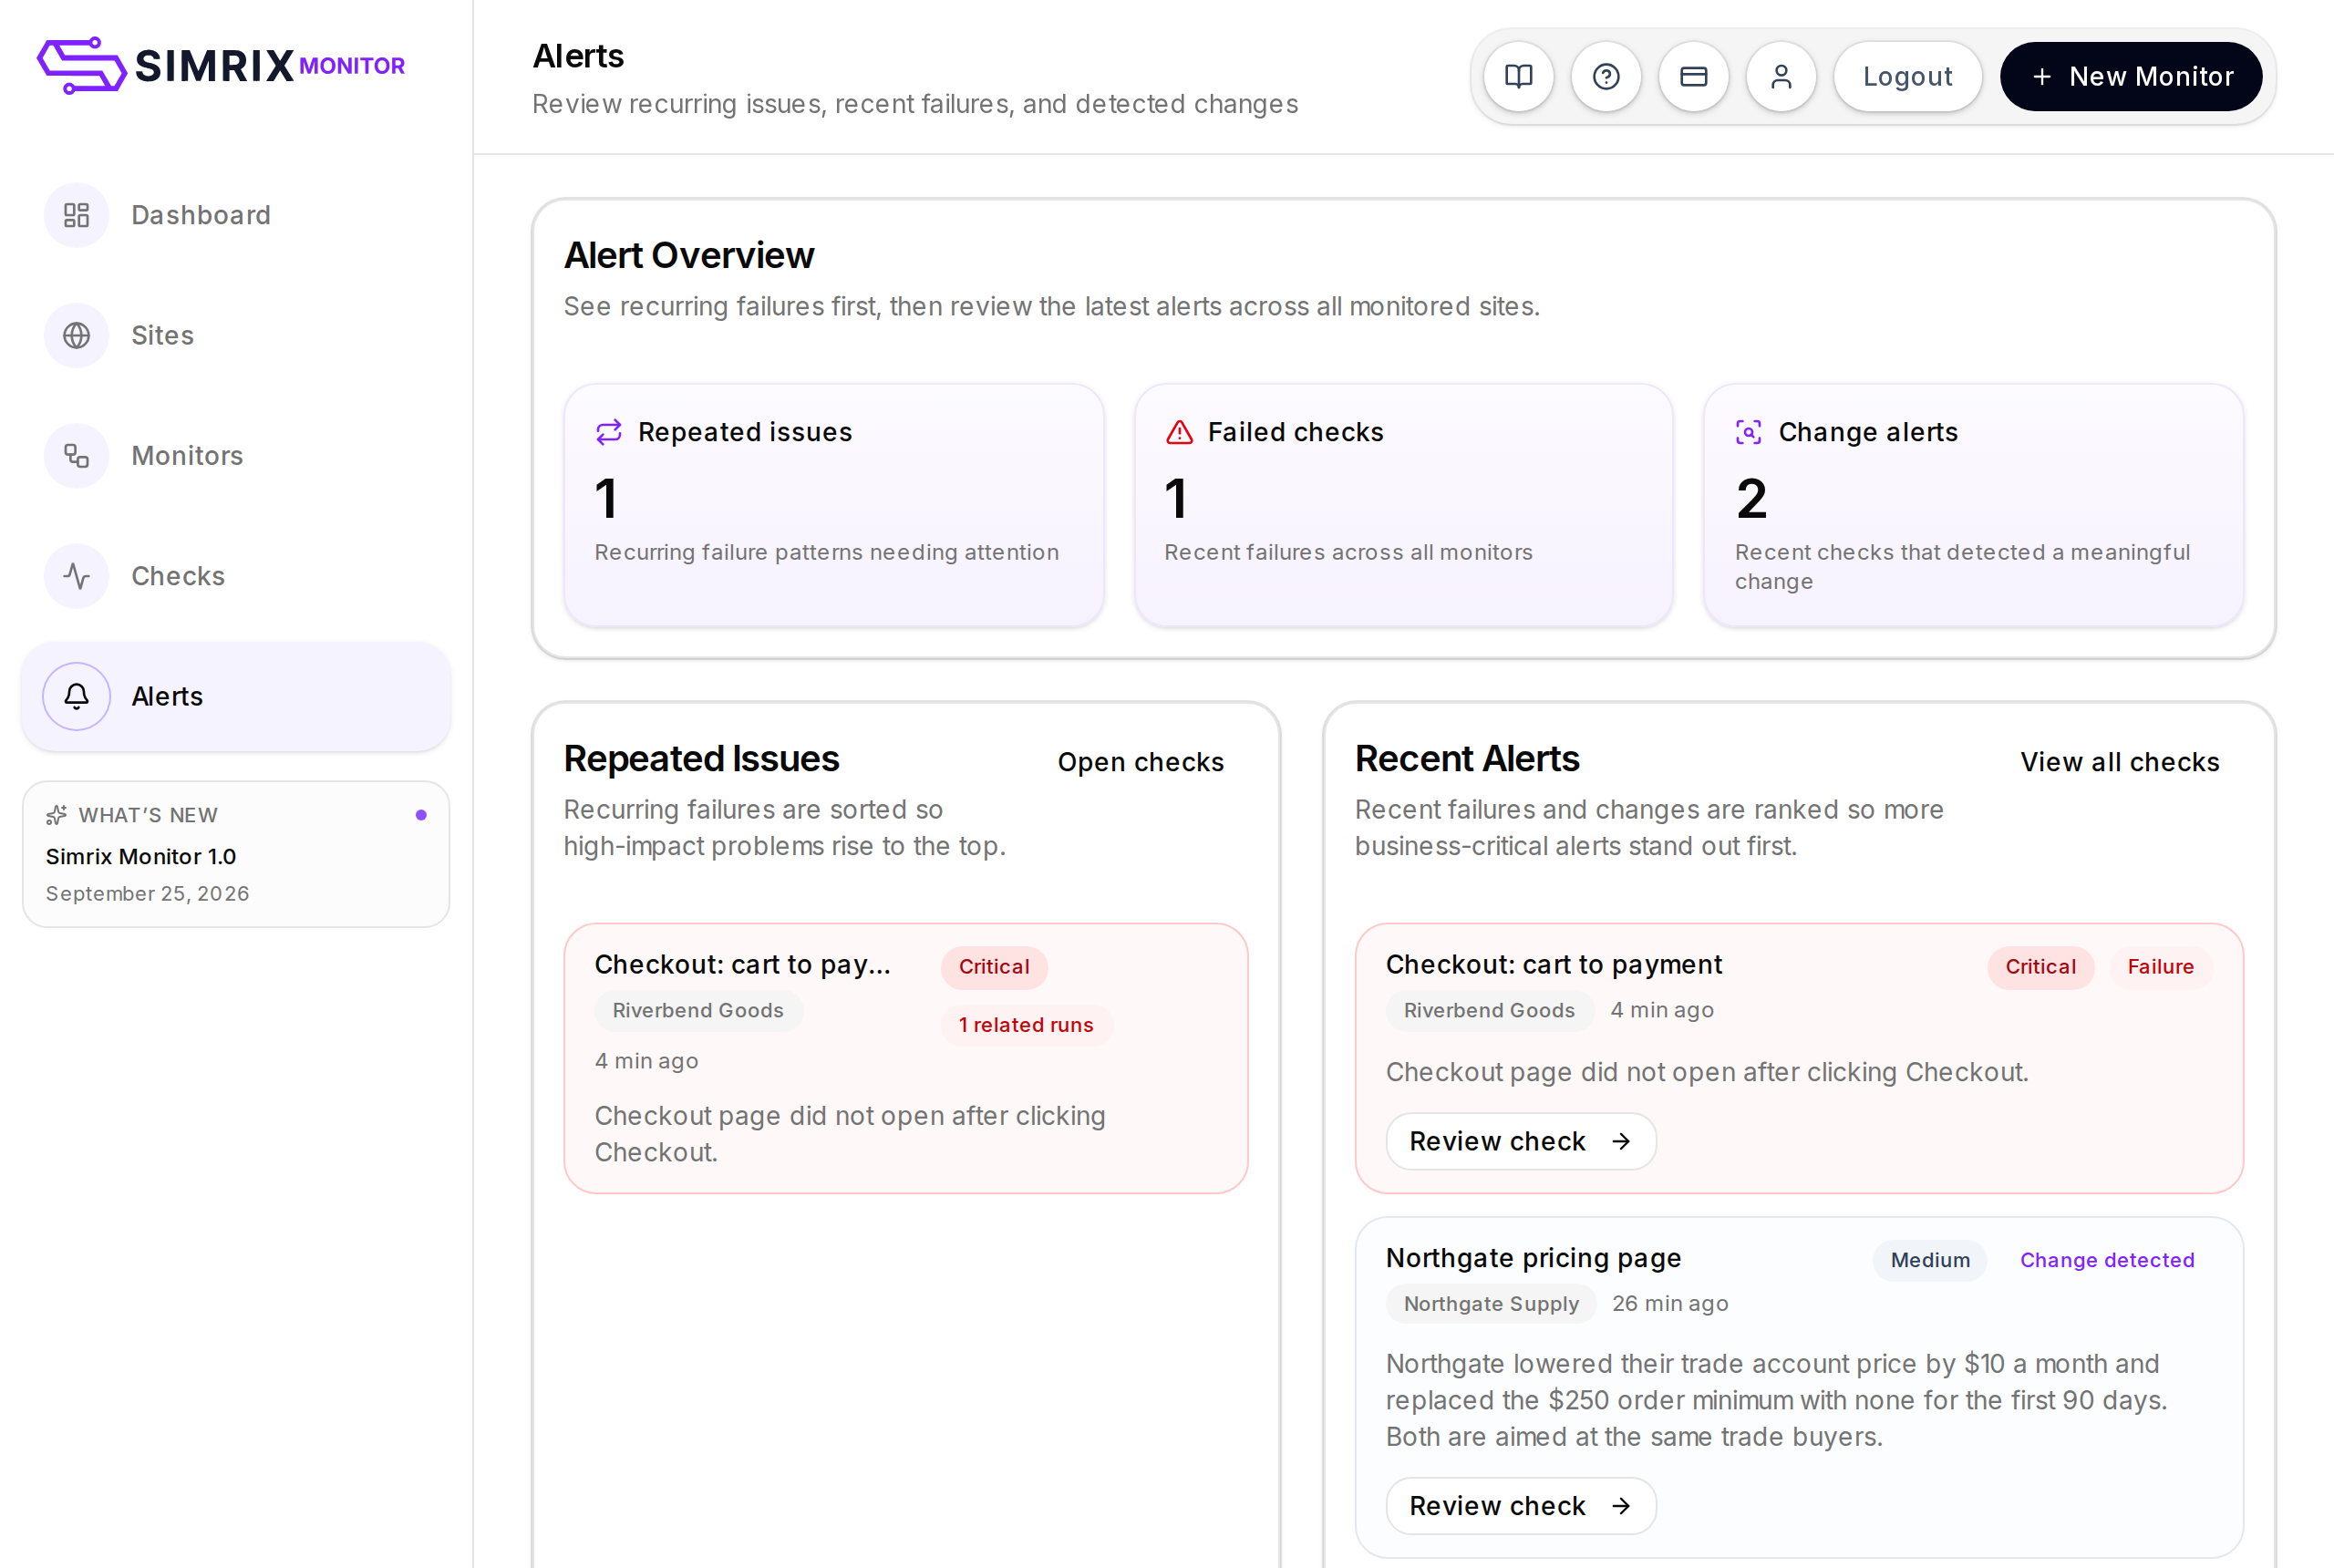
Task: Navigate to Monitors
Action: (236, 456)
